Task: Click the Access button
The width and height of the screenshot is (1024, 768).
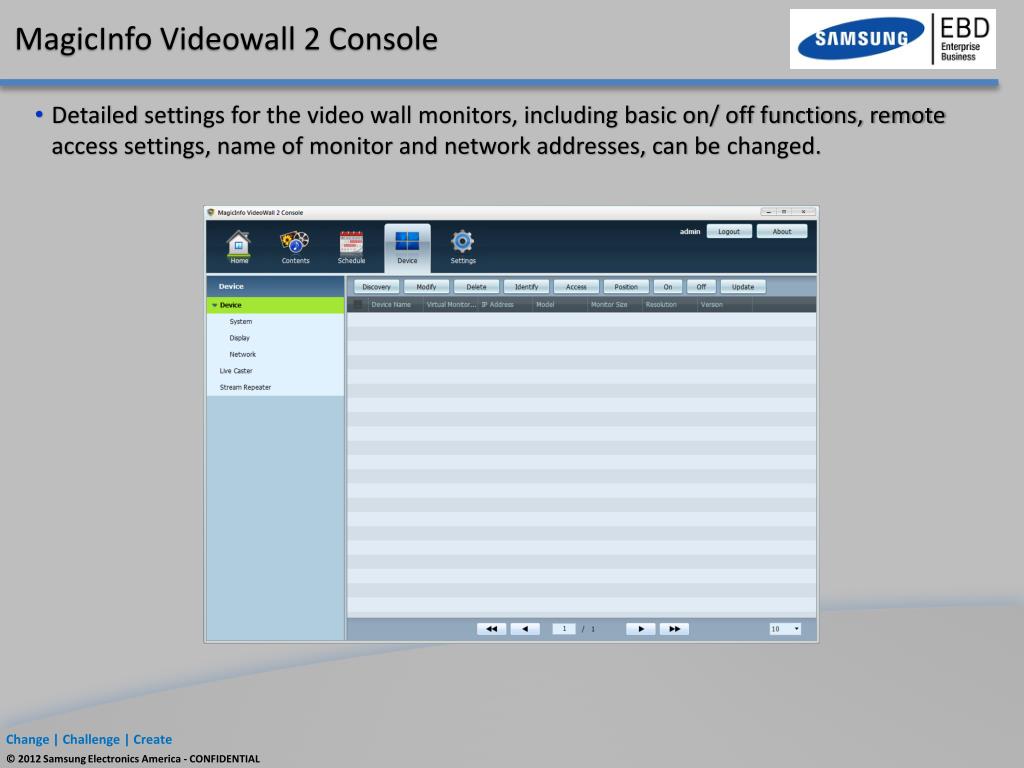Action: click(x=576, y=287)
